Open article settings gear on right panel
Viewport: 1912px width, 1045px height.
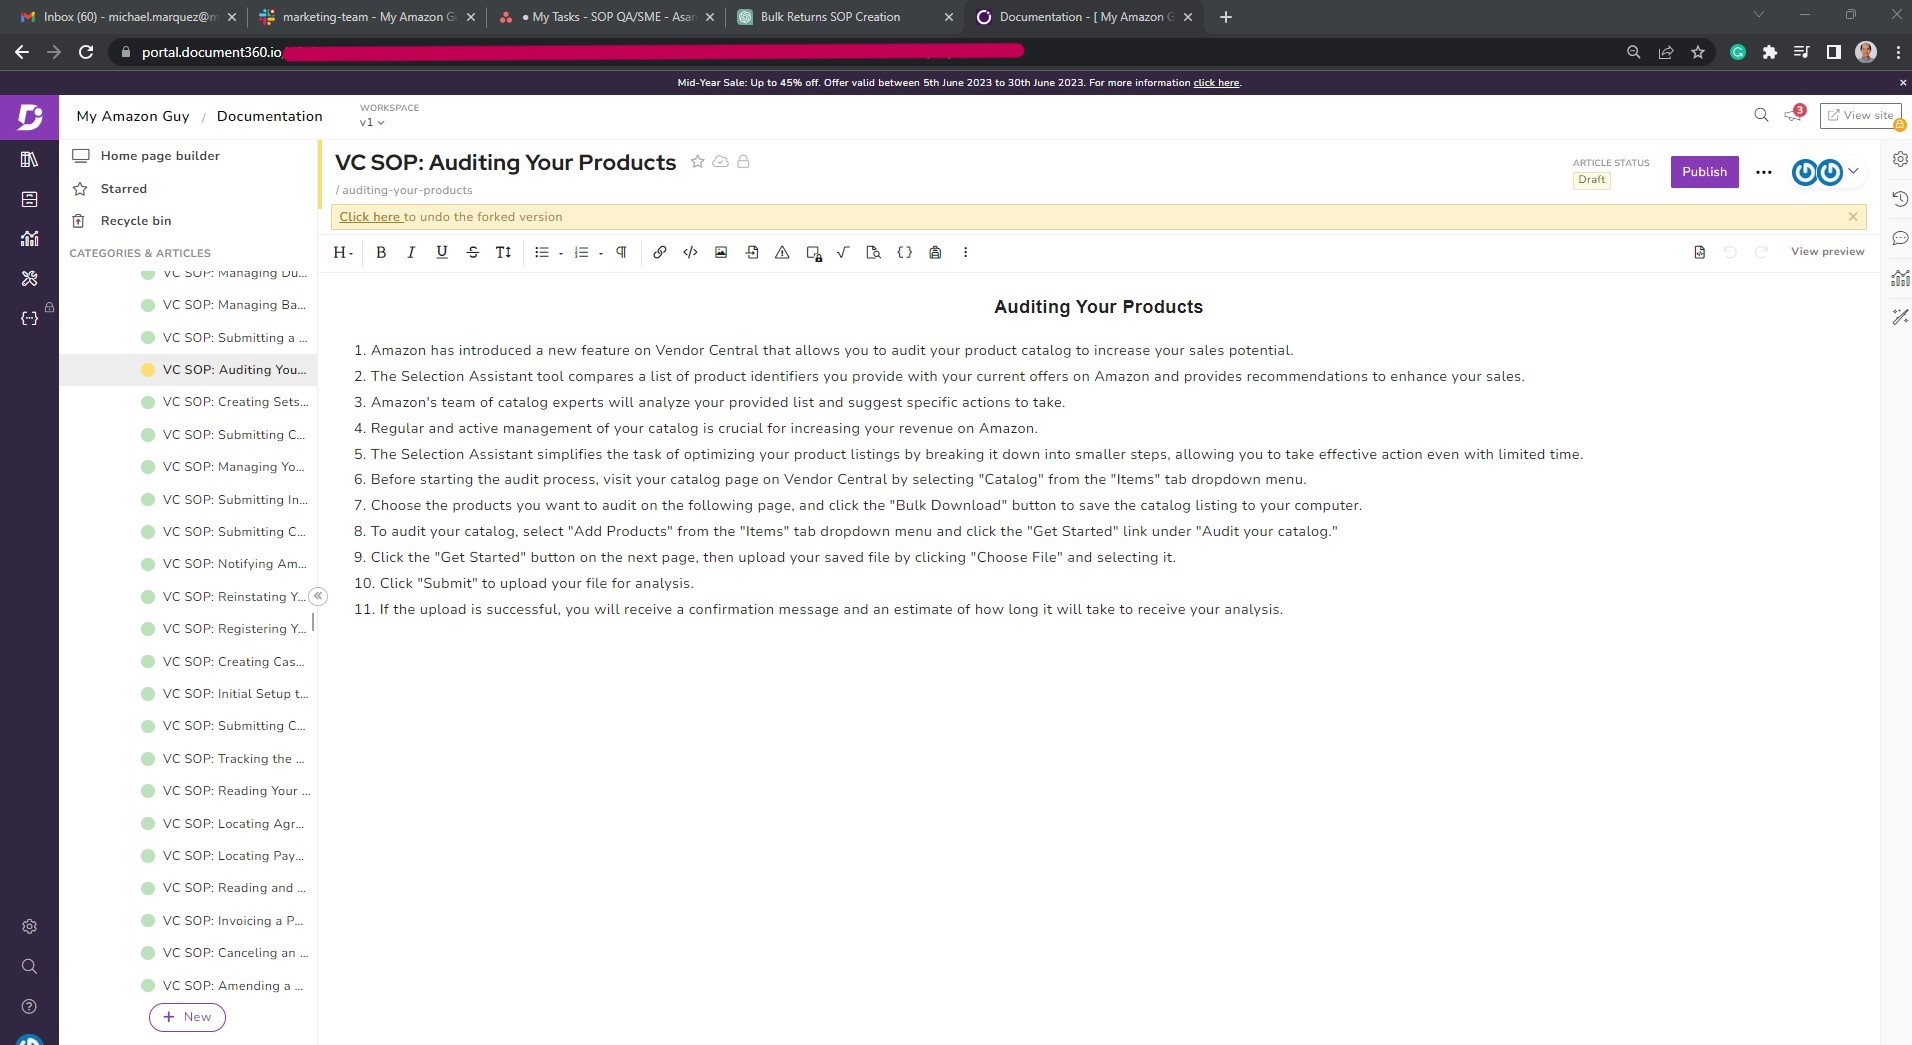[1900, 160]
